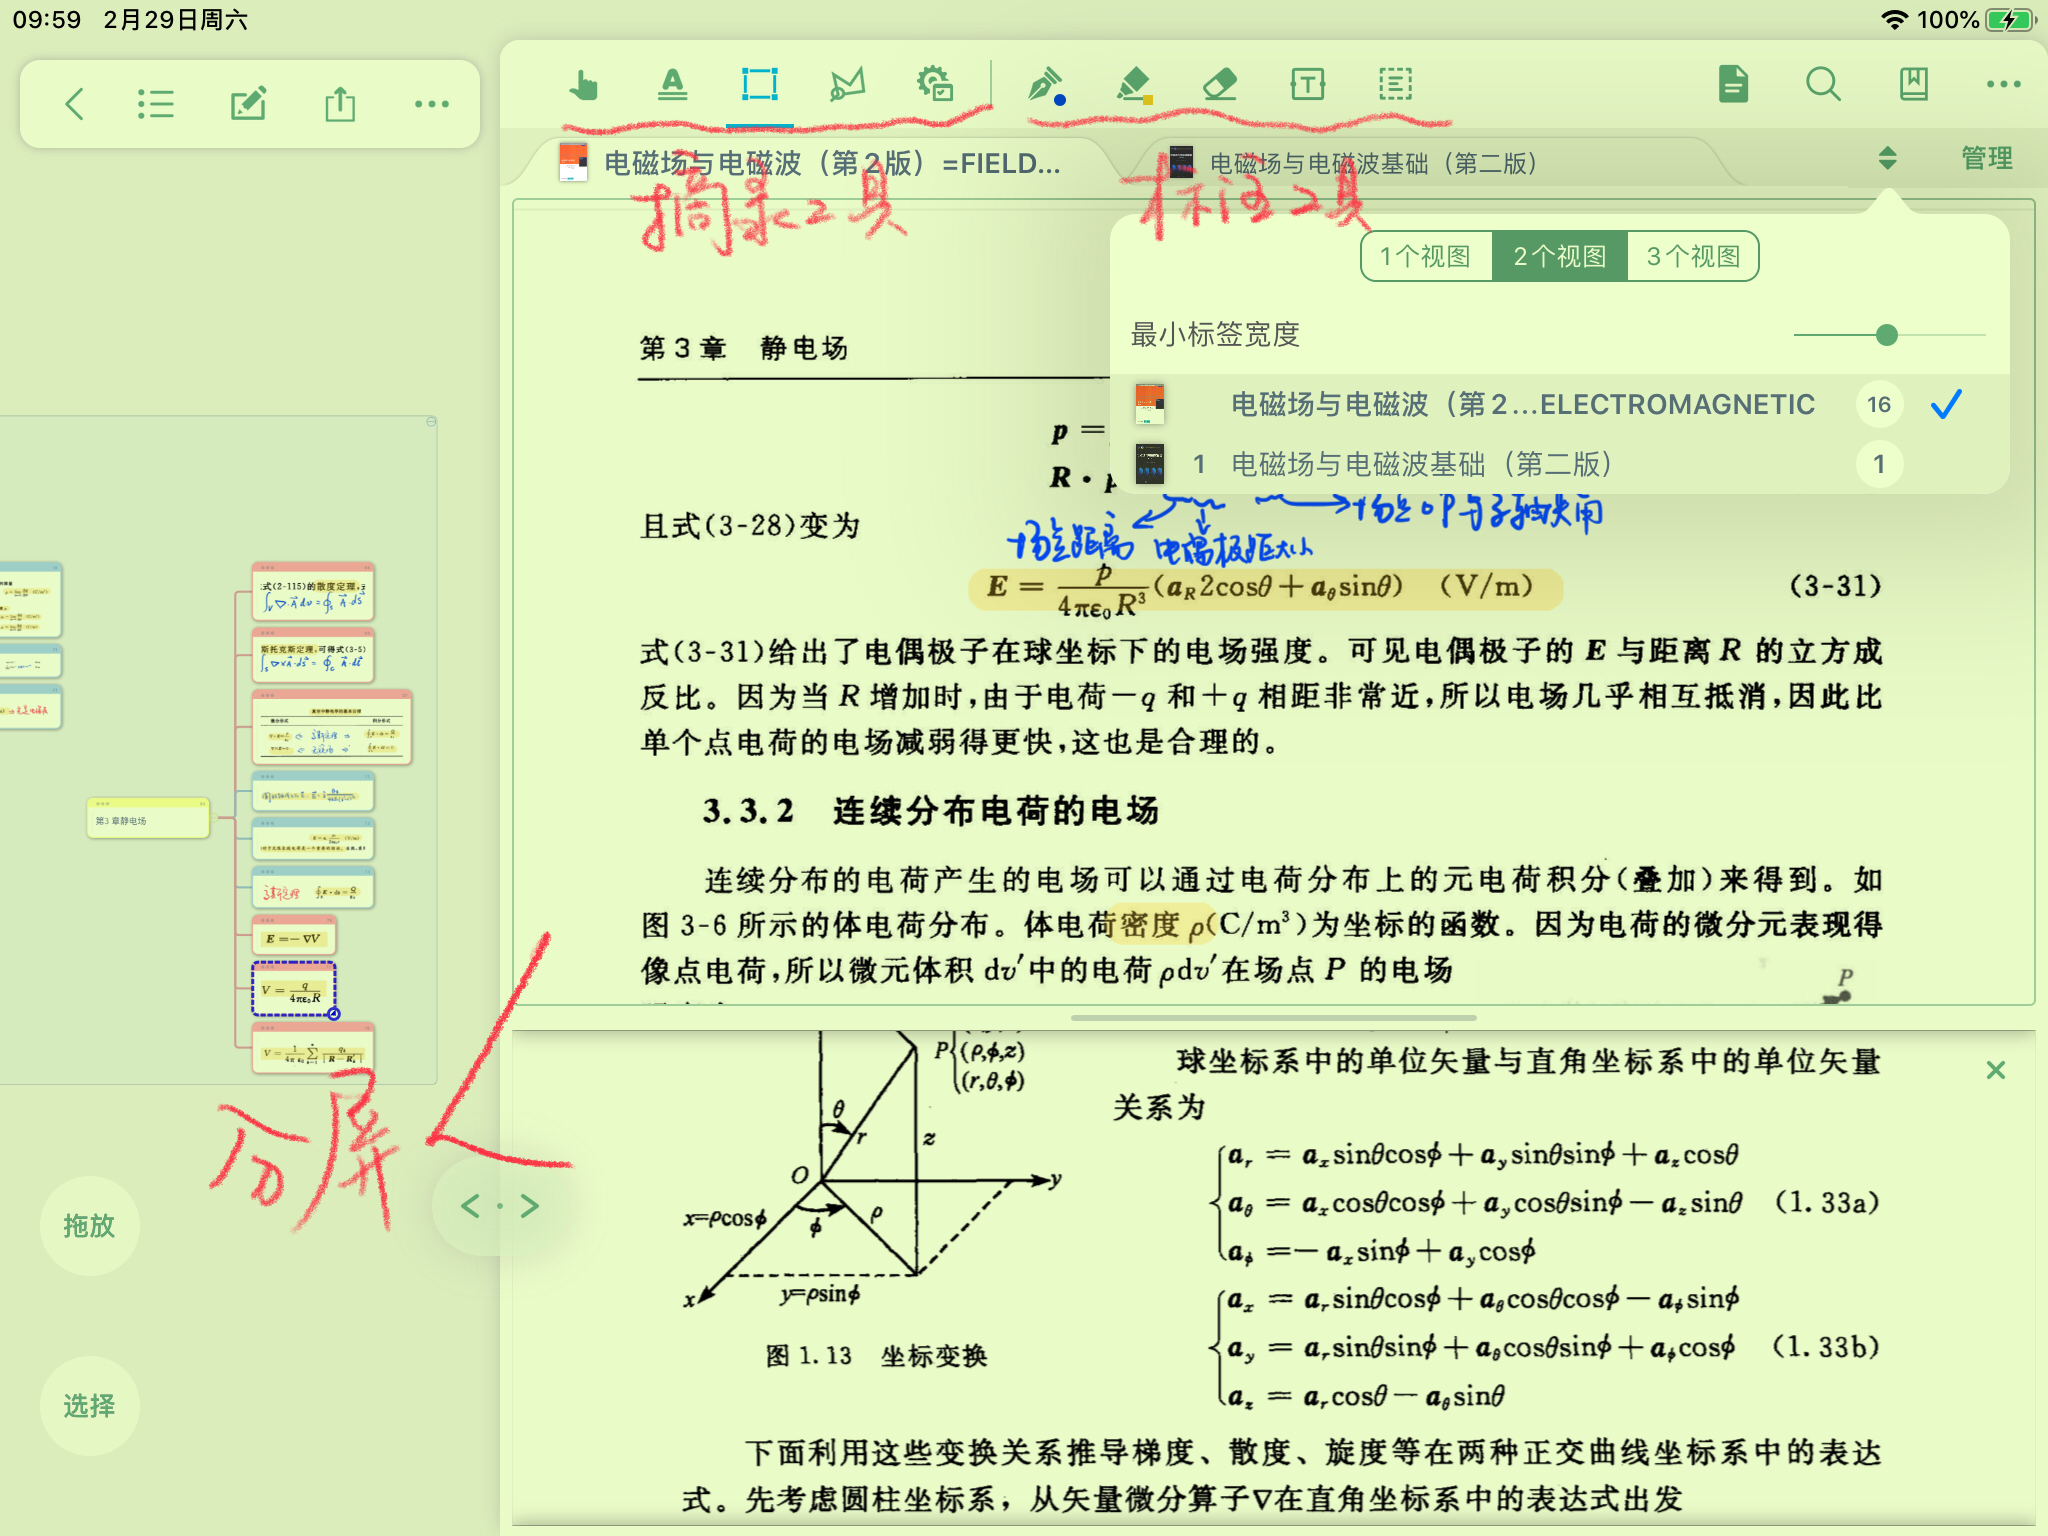The height and width of the screenshot is (1536, 2048).
Task: Choose the rectangle excerpt tool
Action: point(760,86)
